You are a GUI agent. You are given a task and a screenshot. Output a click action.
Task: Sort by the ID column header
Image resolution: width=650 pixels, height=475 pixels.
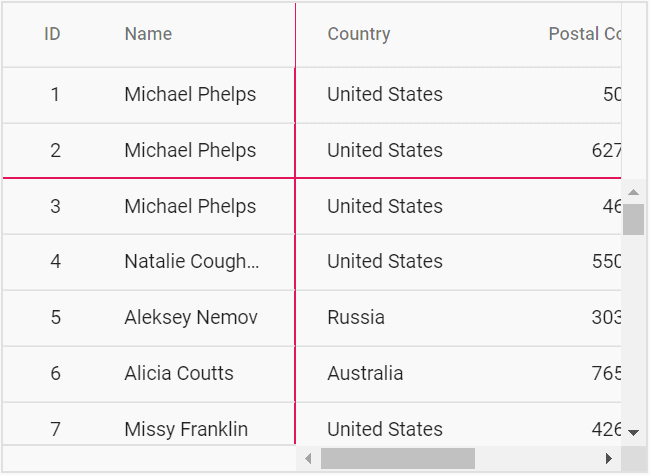click(53, 34)
